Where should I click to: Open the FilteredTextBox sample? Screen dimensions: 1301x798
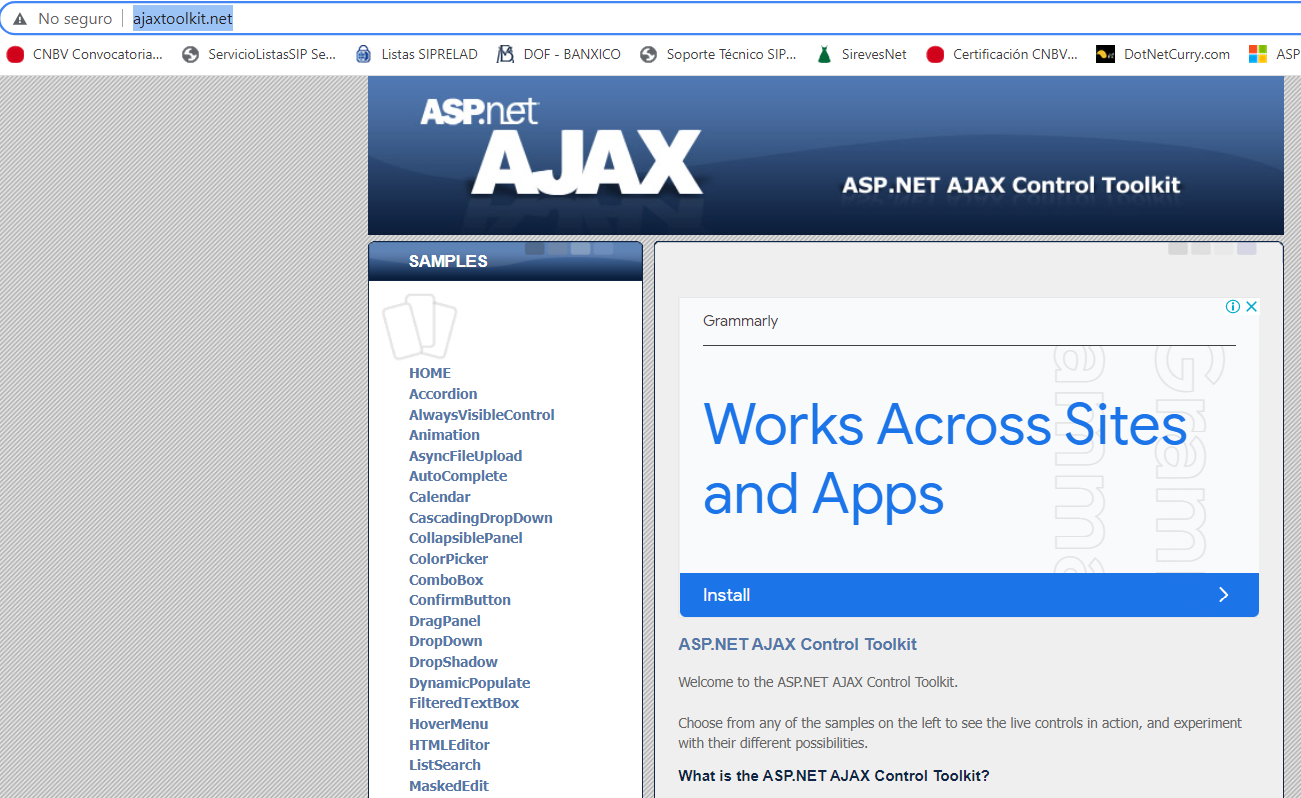464,703
